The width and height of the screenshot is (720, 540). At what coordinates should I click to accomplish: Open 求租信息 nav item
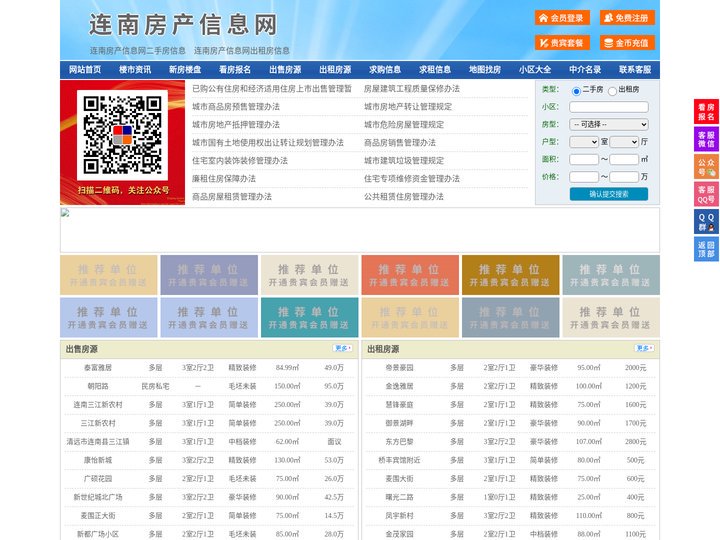(x=435, y=70)
